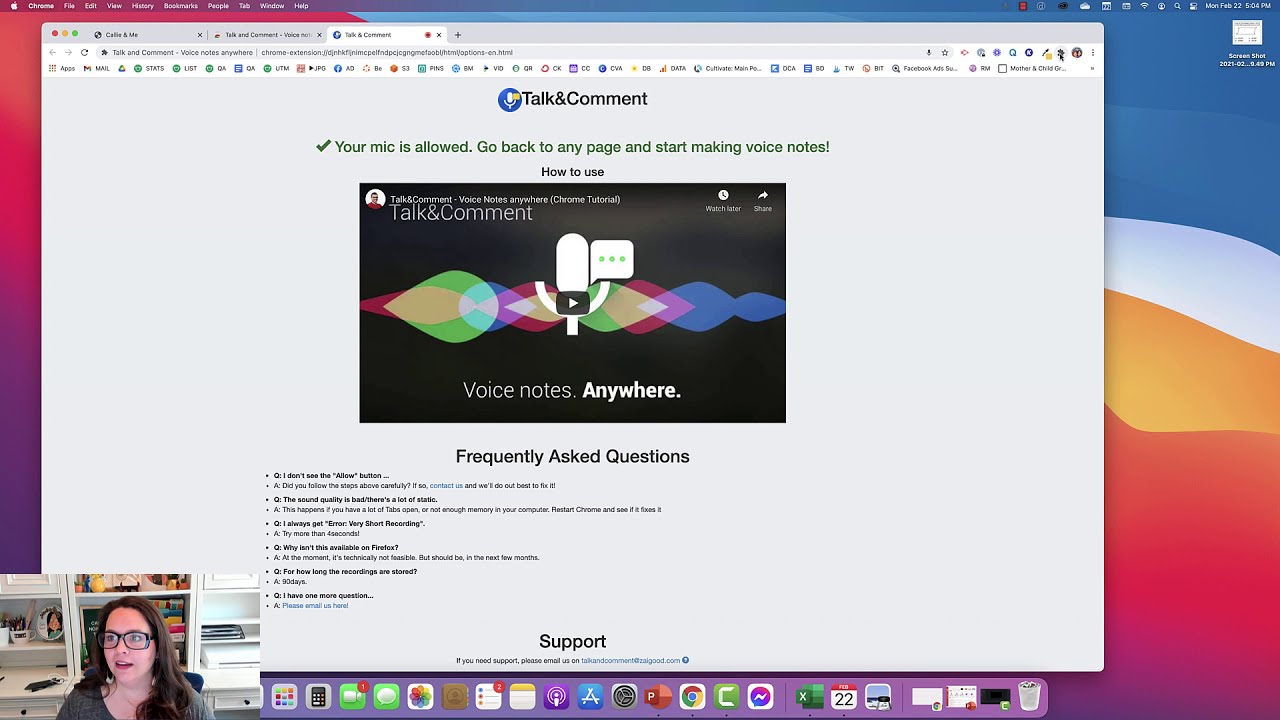Open the Facebook Ads Su... bookmark
This screenshot has height=720, width=1280.
[925, 69]
